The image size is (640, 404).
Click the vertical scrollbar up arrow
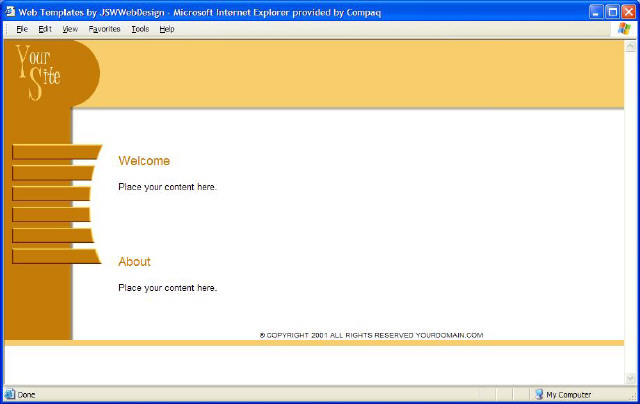click(x=630, y=46)
